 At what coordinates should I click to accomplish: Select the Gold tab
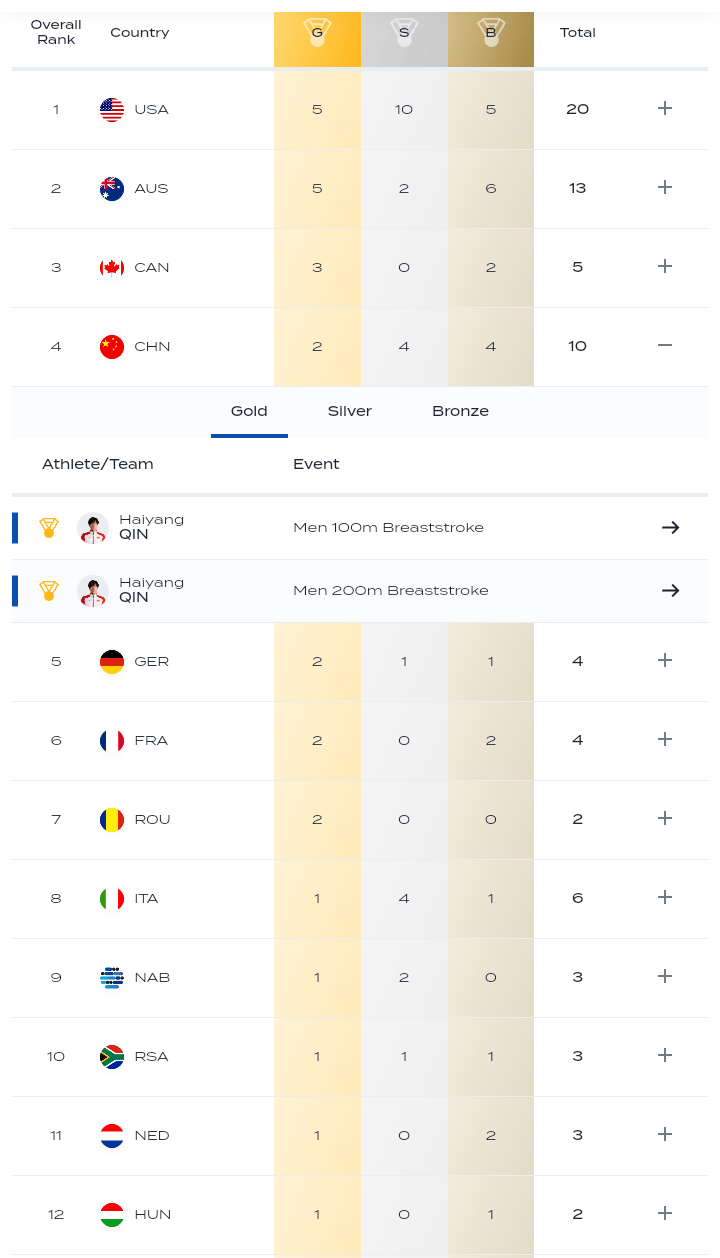(x=249, y=411)
